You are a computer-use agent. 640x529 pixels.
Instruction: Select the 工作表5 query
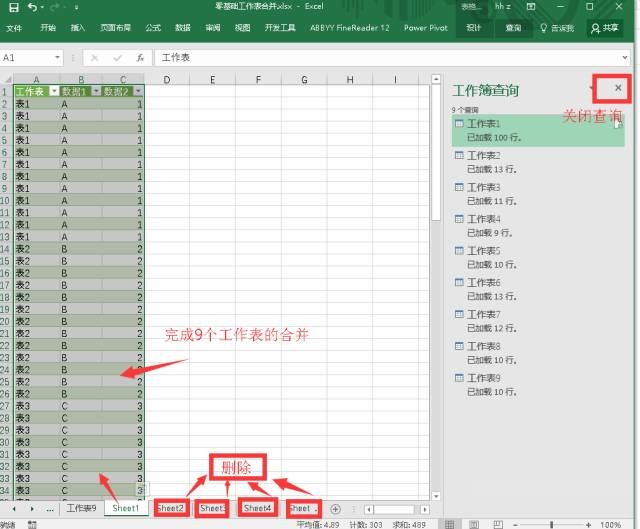click(538, 258)
